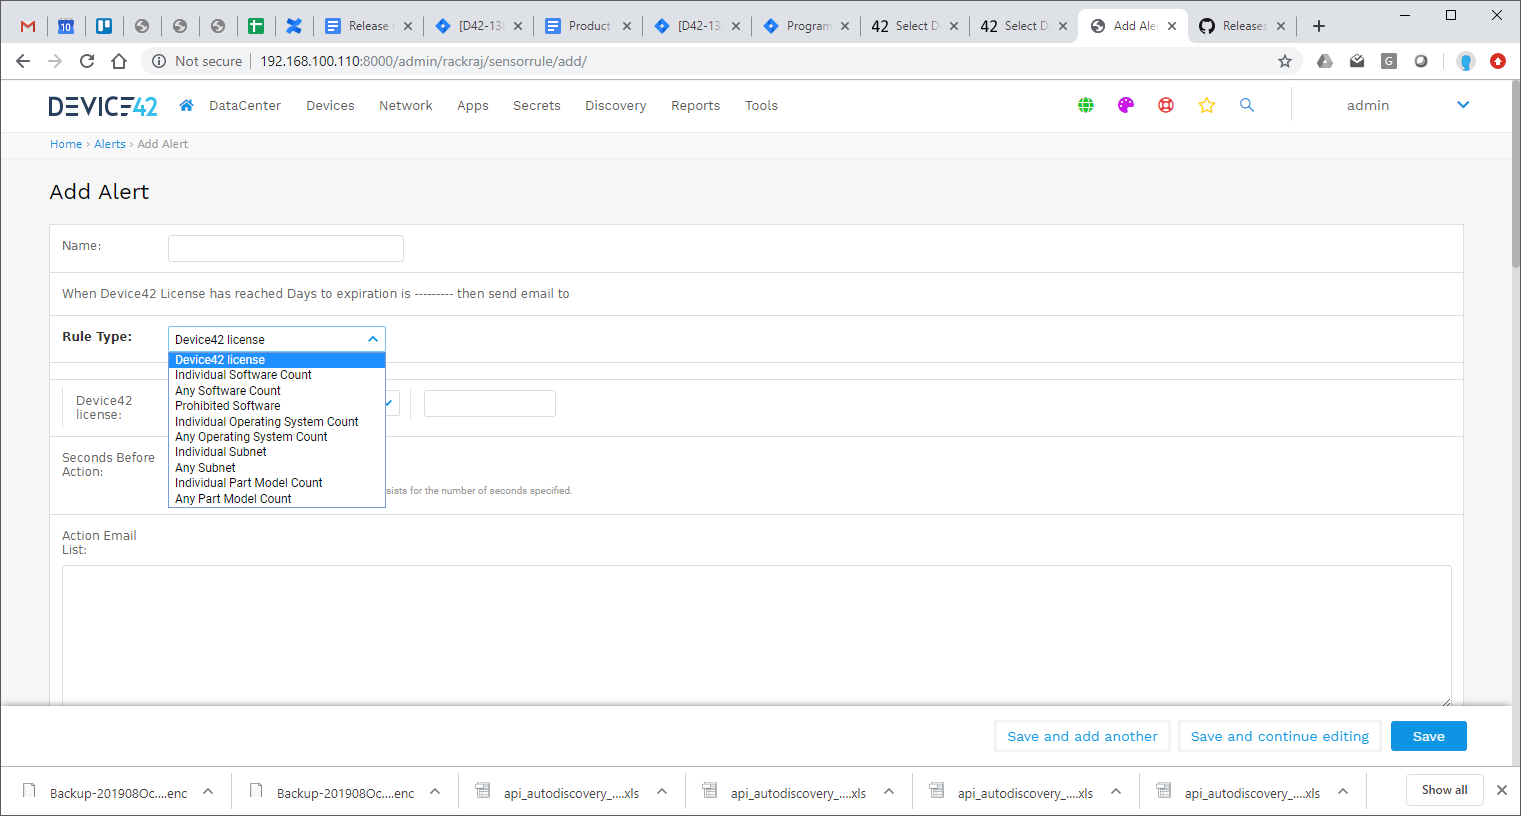Screen dimensions: 1521x816
Task: Open the Rule Type dropdown
Action: pos(276,338)
